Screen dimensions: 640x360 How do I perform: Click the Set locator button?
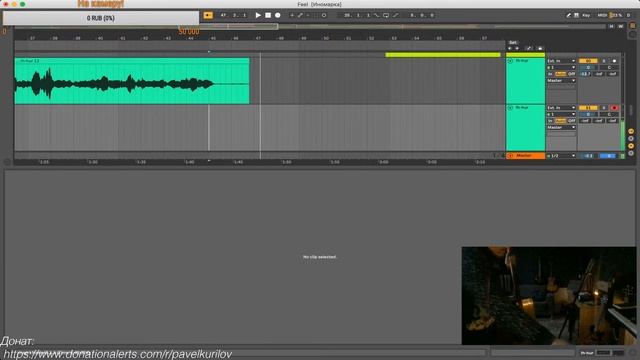click(513, 42)
